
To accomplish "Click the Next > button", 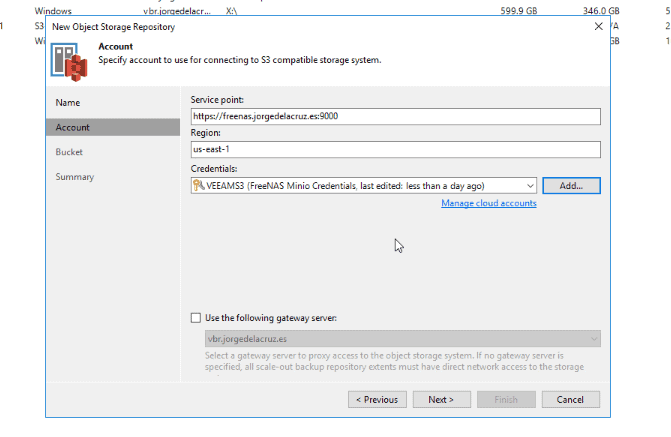I will [441, 399].
